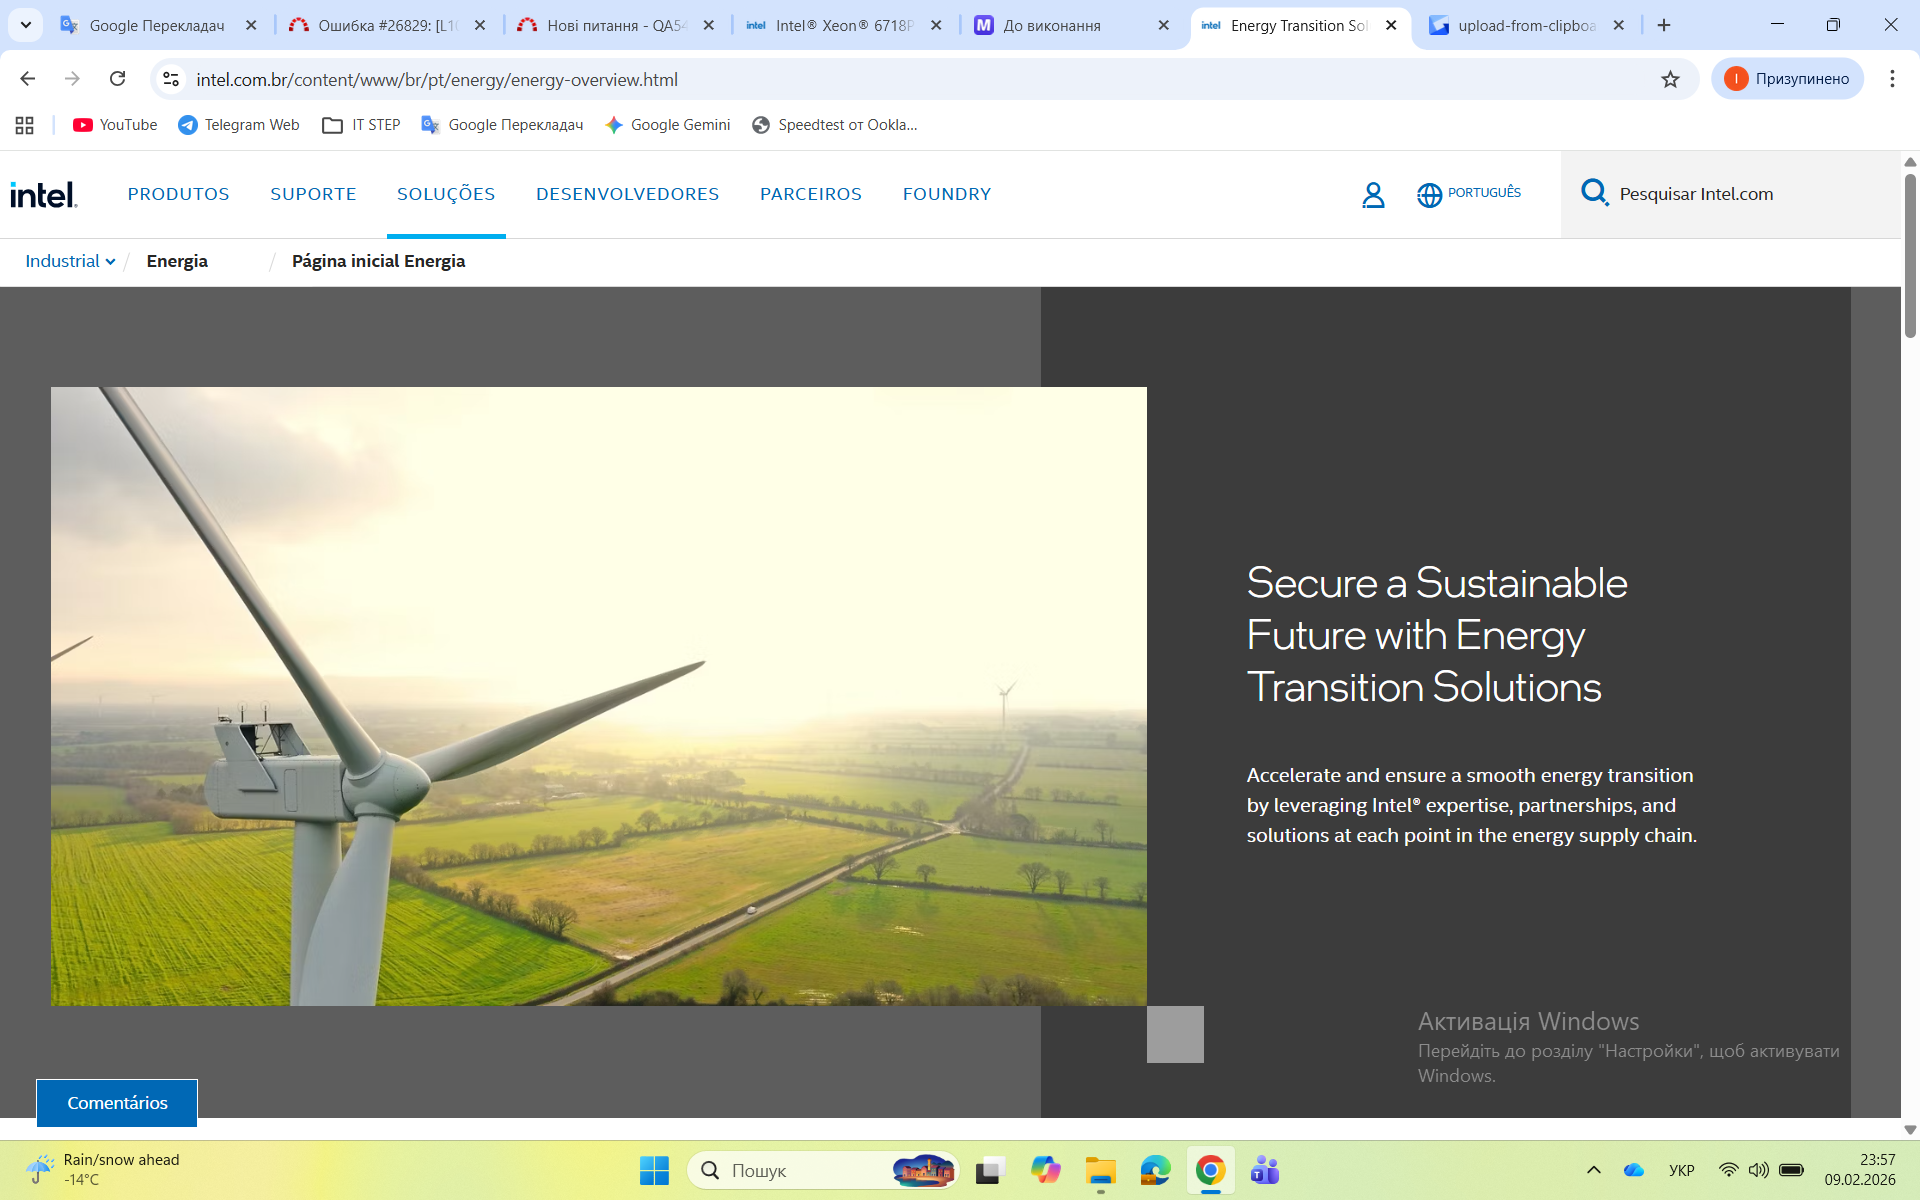Open the Chrome three-dot menu

pos(1892,79)
